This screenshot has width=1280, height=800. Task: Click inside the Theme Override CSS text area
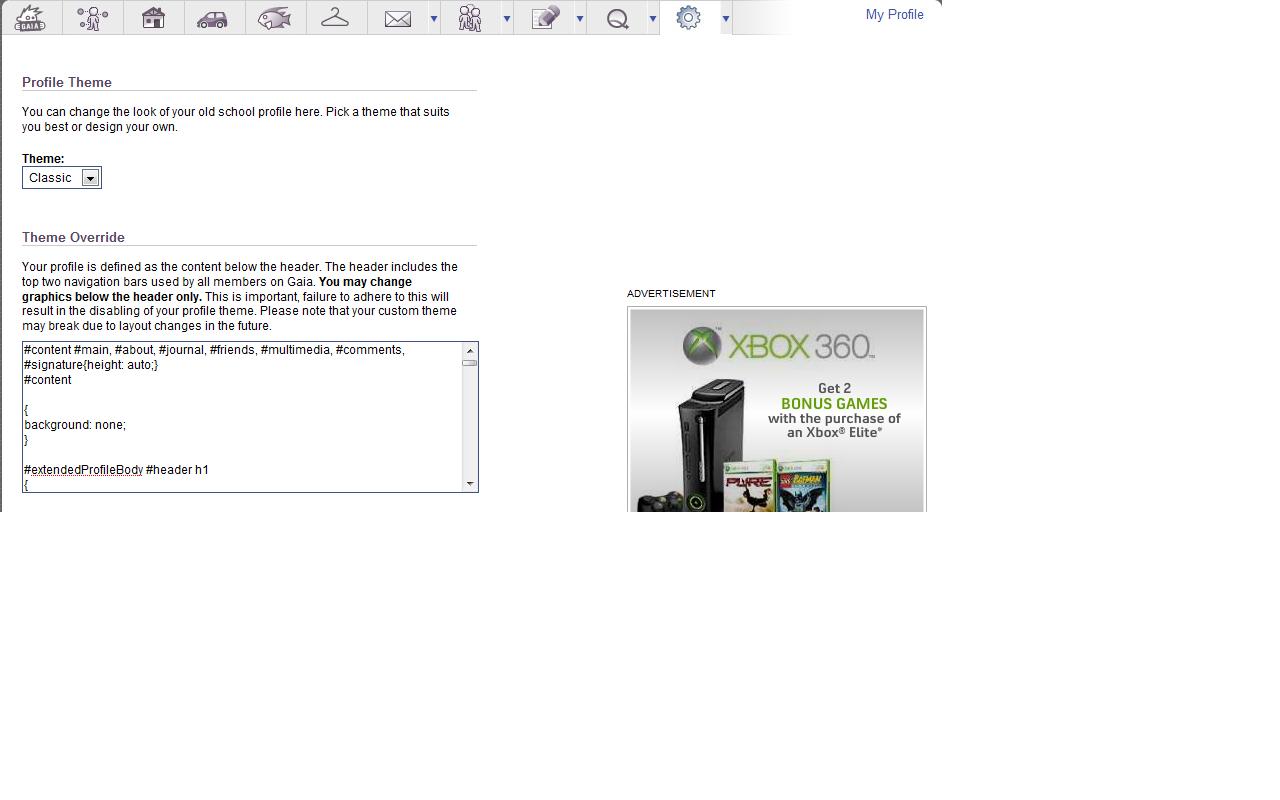242,417
